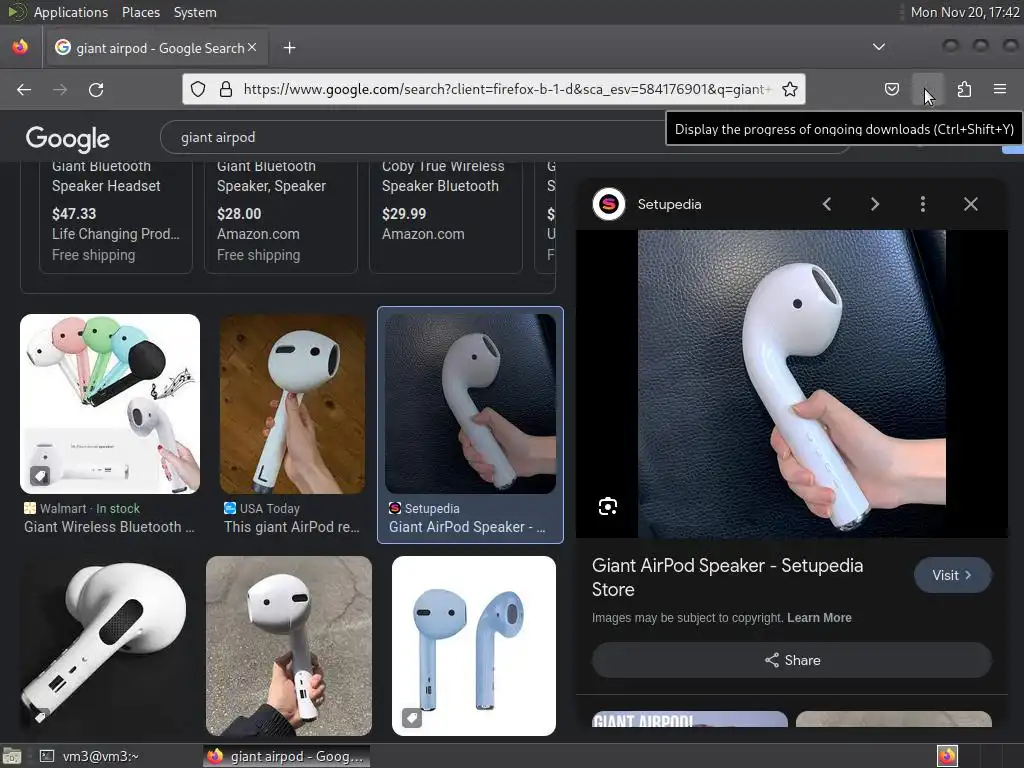Click the Applications menu logo icon
Viewport: 1024px width, 768px height.
(x=16, y=12)
